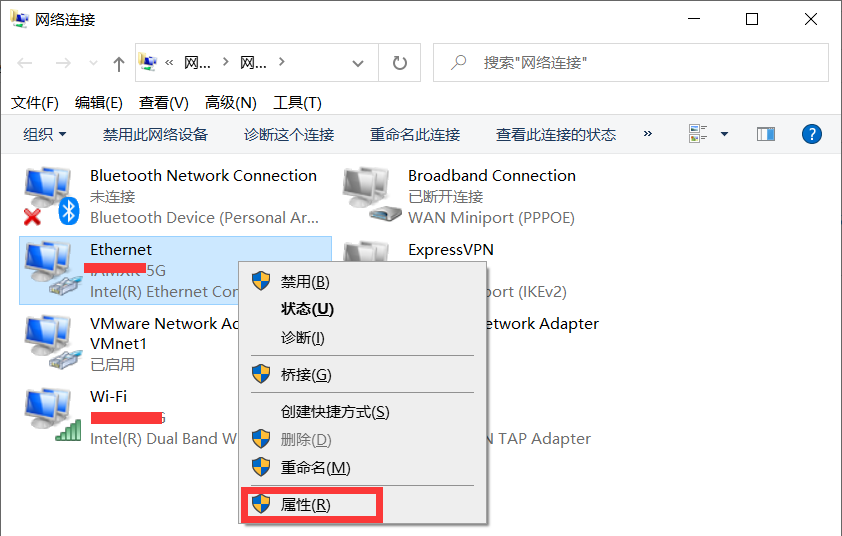Screen dimensions: 842x536
Task: Open the help question mark icon
Action: (x=811, y=134)
